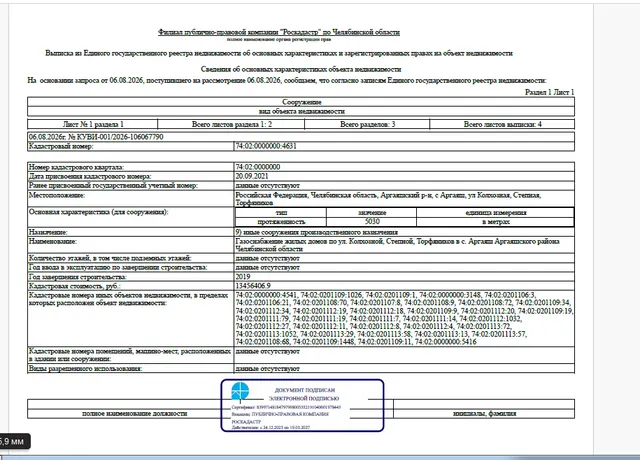Click 'Год ввода в эксплуатацию' label
Image resolution: width=640 pixels, height=460 pixels.
(x=118, y=267)
